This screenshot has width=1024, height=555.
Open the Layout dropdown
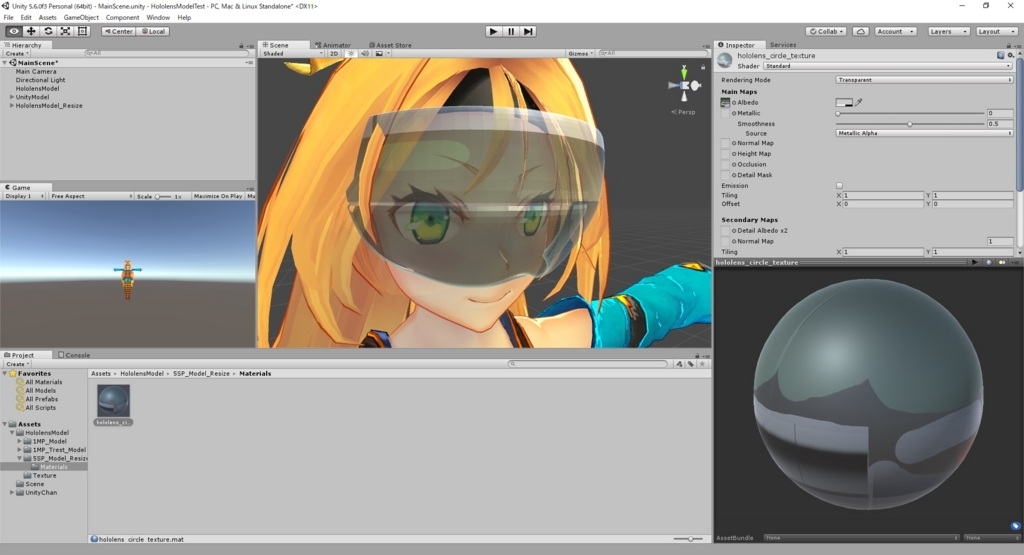996,31
